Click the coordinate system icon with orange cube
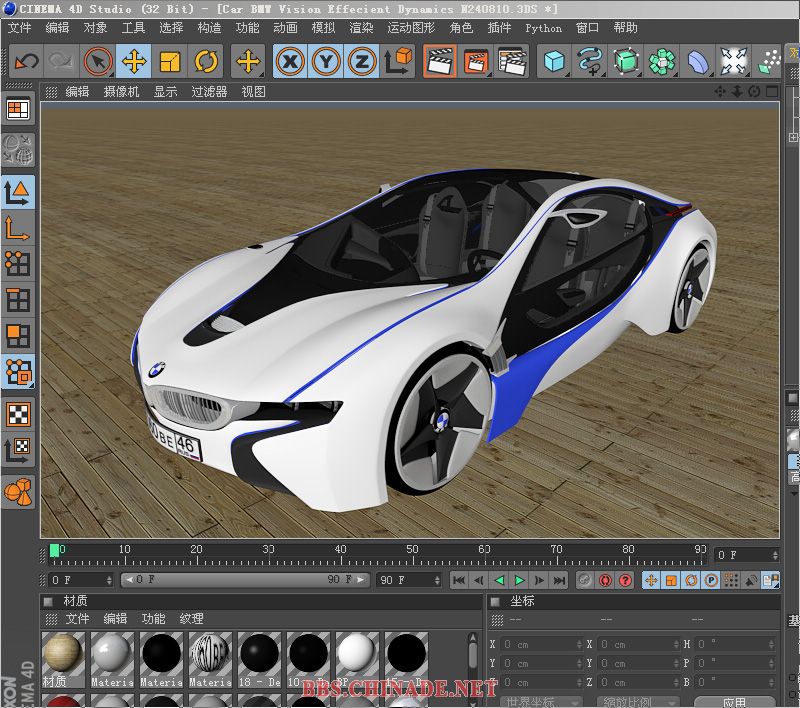The height and width of the screenshot is (708, 800). (398, 62)
